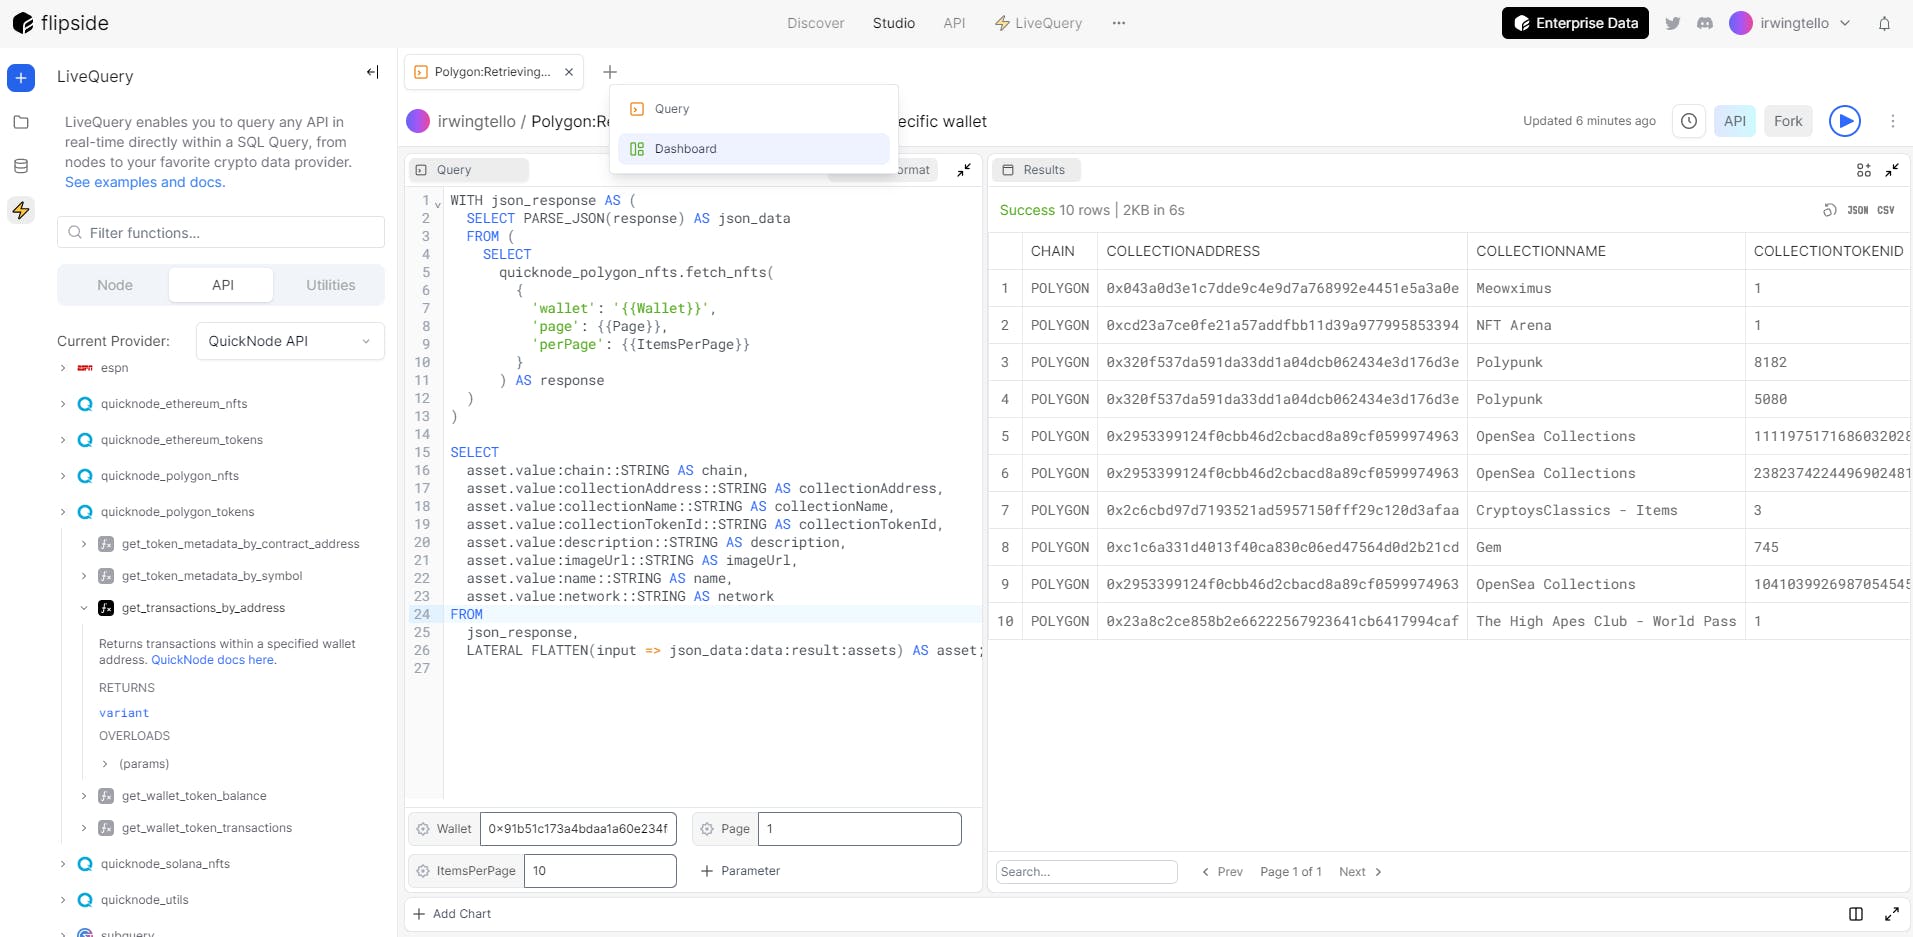The image size is (1913, 937).
Task: Collapse the LiveQuery sidebar panel
Action: [x=372, y=72]
